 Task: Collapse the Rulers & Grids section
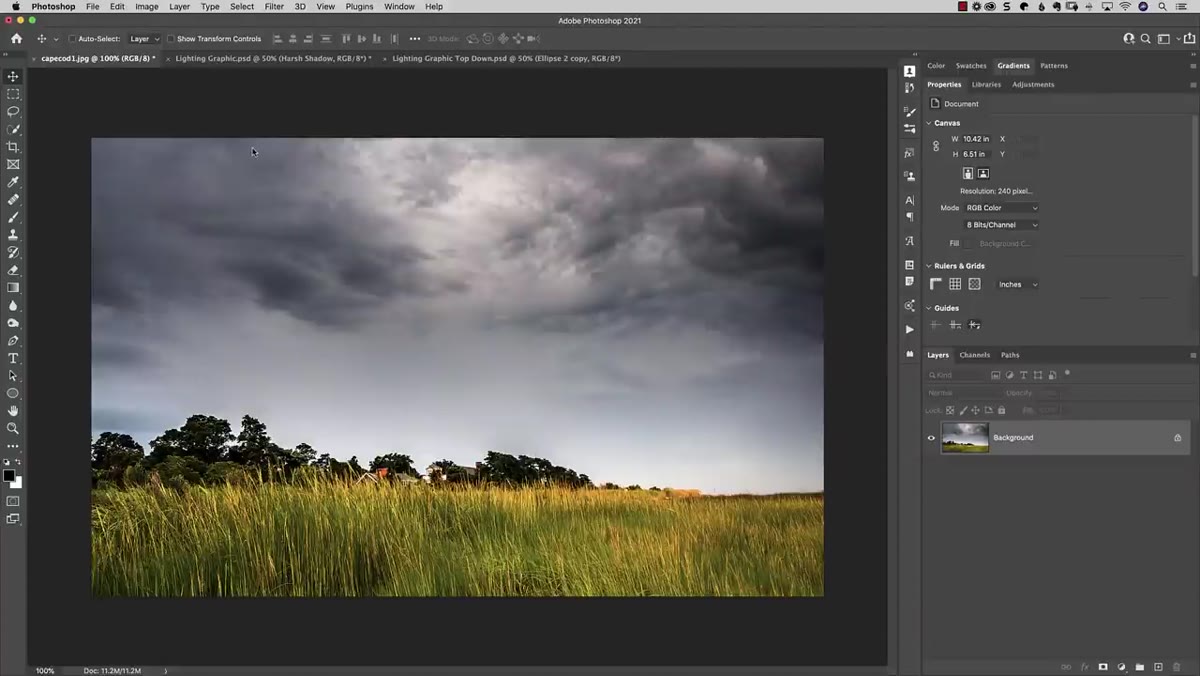[x=928, y=266]
